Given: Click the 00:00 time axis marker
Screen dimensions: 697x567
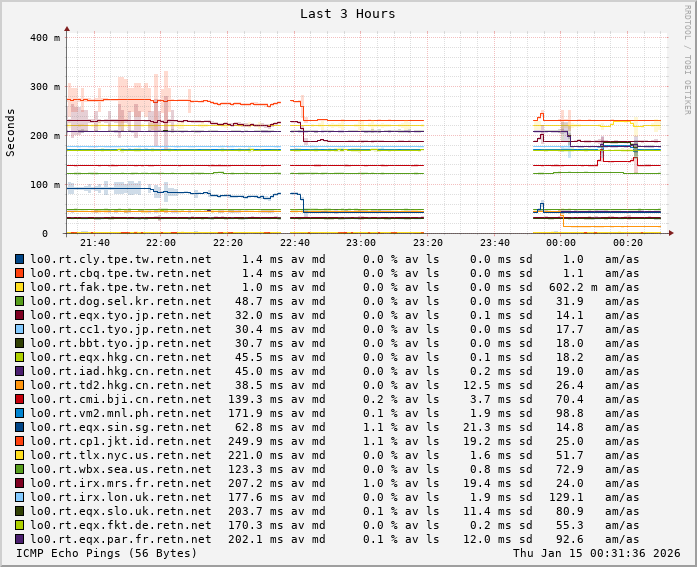Looking at the screenshot, I should pos(561,243).
